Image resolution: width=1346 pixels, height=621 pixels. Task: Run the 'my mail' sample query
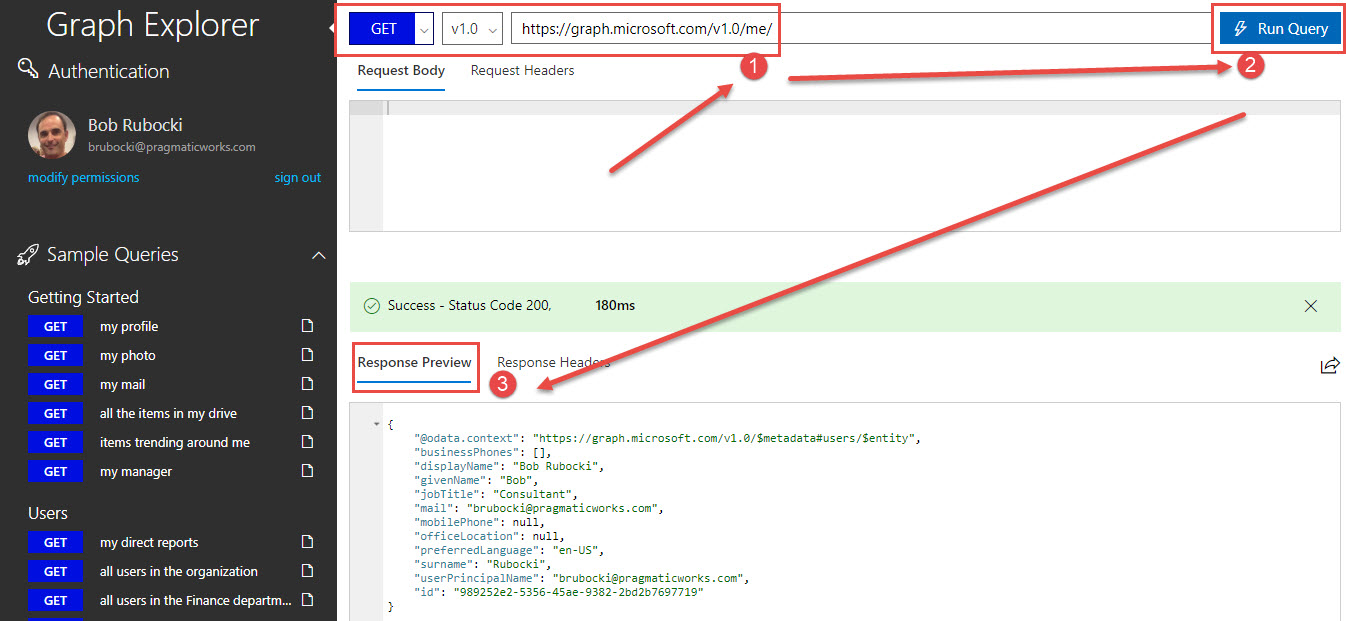pos(121,383)
